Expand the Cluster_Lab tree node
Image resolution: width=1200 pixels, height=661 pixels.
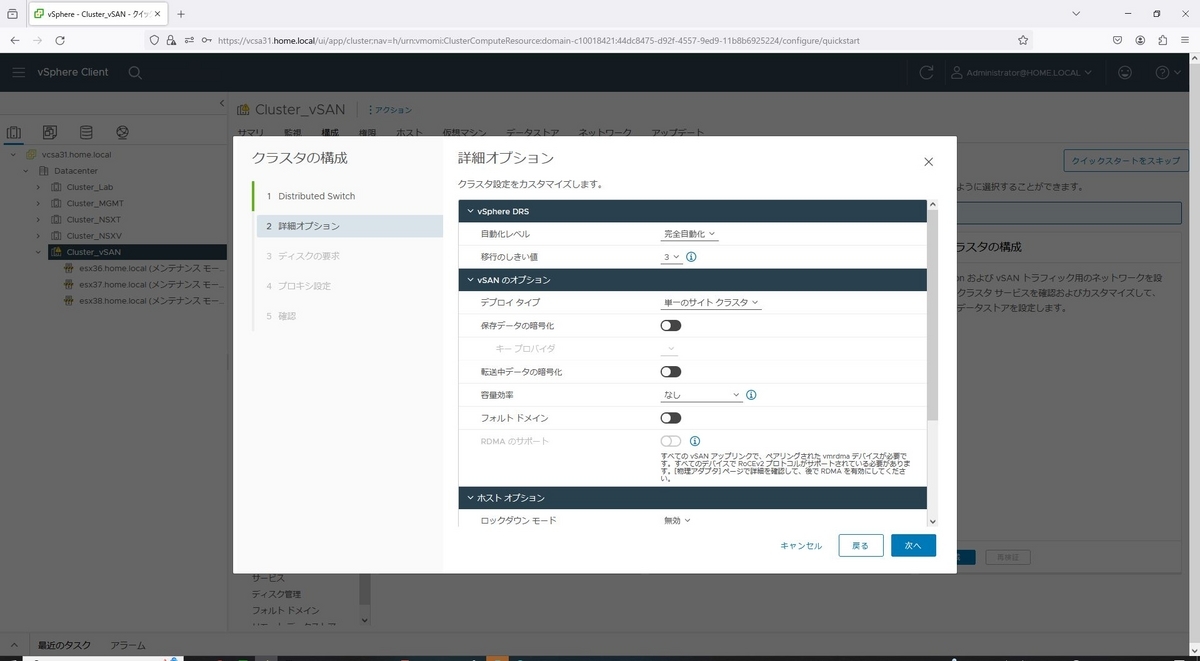pos(39,187)
